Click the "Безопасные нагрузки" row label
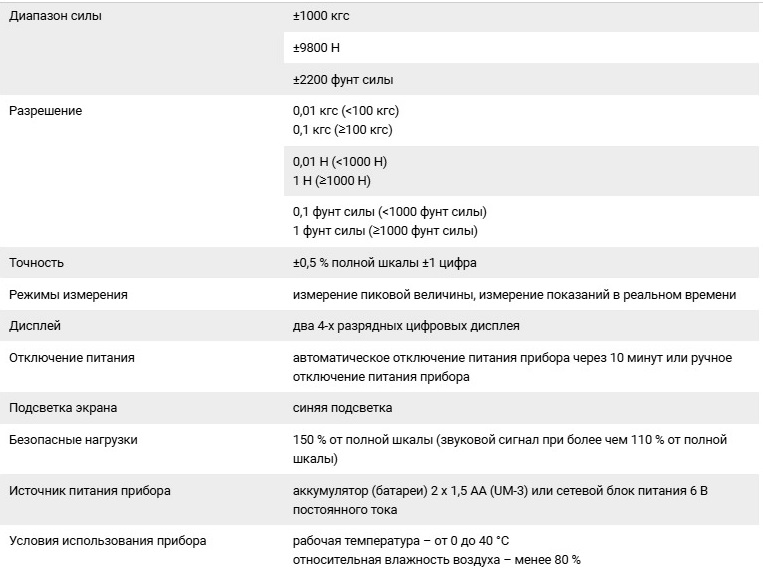 tap(73, 439)
